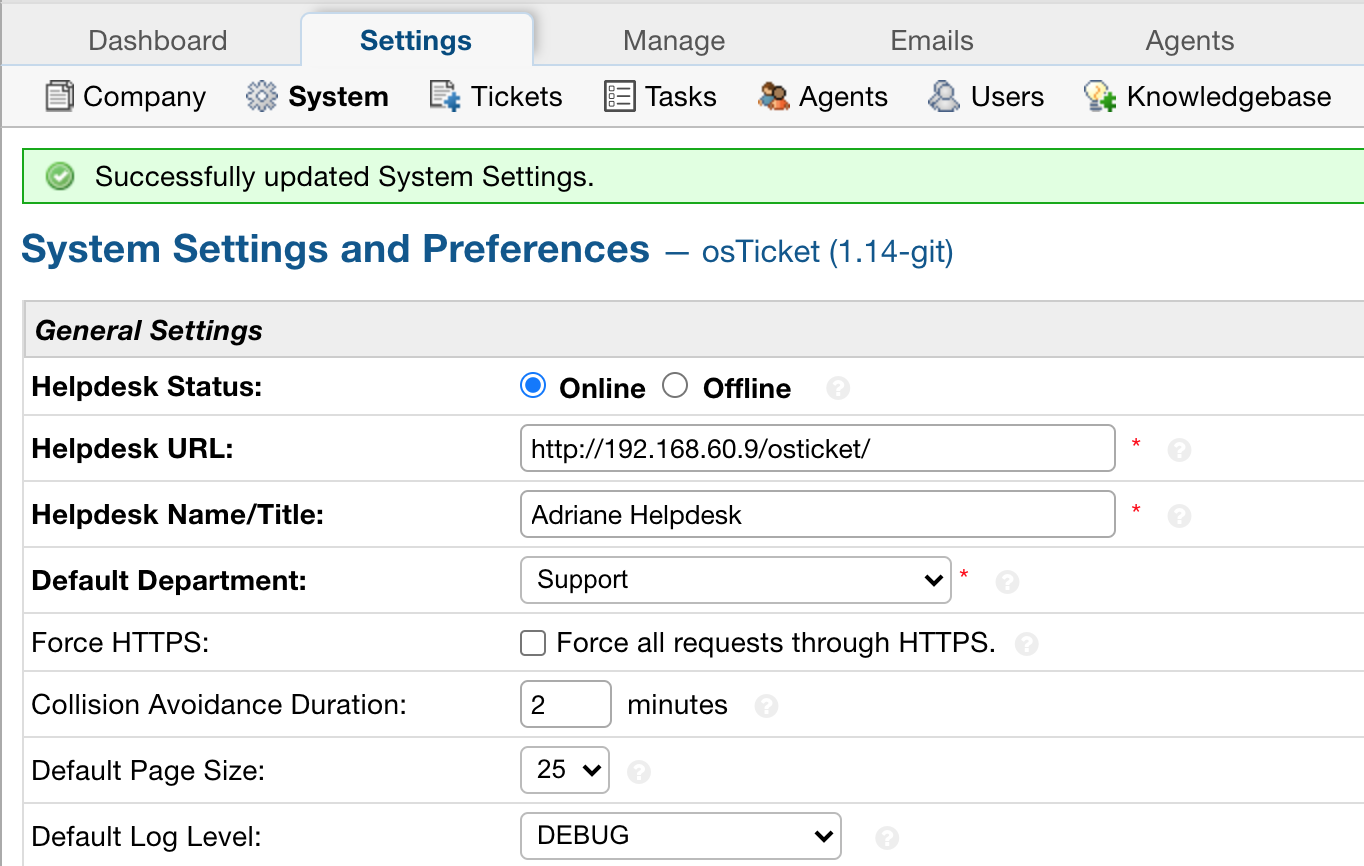Click the Helpdesk Name/Title text field
Image resolution: width=1364 pixels, height=866 pixels.
coord(817,514)
